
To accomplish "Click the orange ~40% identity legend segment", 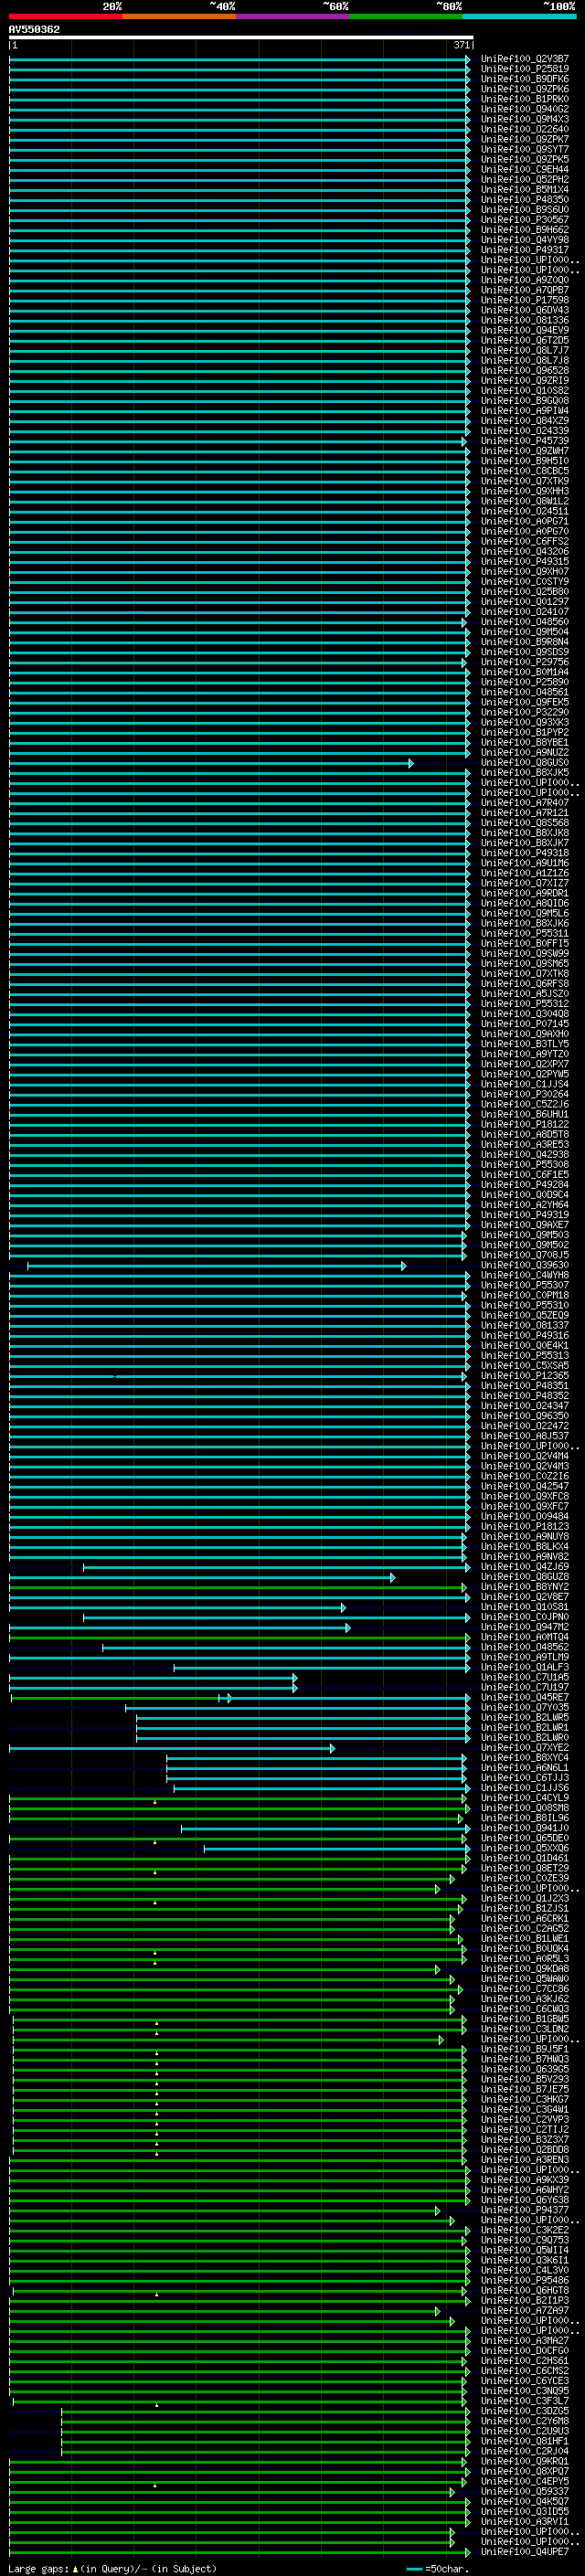I will pos(179,16).
